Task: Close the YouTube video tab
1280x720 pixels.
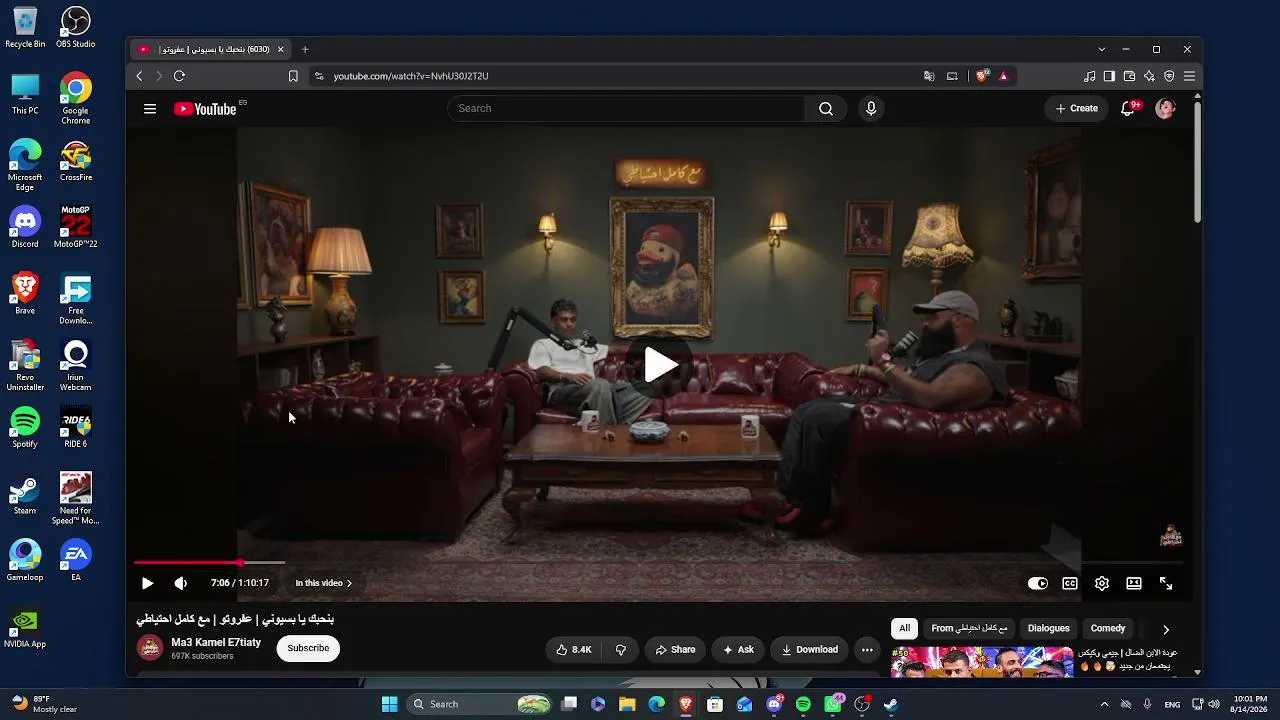Action: pyautogui.click(x=281, y=49)
